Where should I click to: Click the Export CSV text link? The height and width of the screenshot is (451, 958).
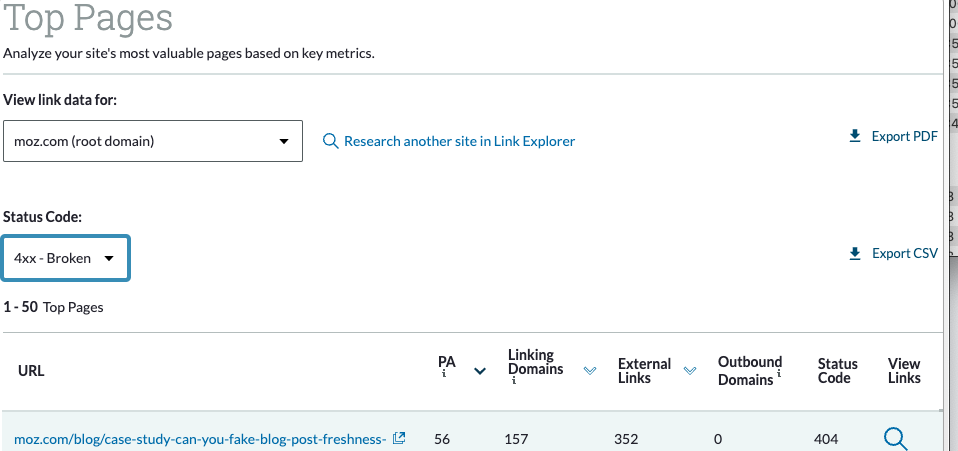[904, 254]
